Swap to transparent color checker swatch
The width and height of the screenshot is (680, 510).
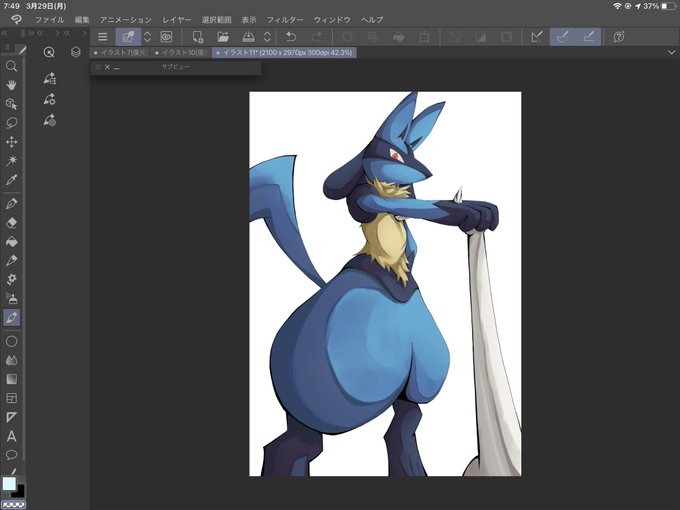[x=14, y=505]
